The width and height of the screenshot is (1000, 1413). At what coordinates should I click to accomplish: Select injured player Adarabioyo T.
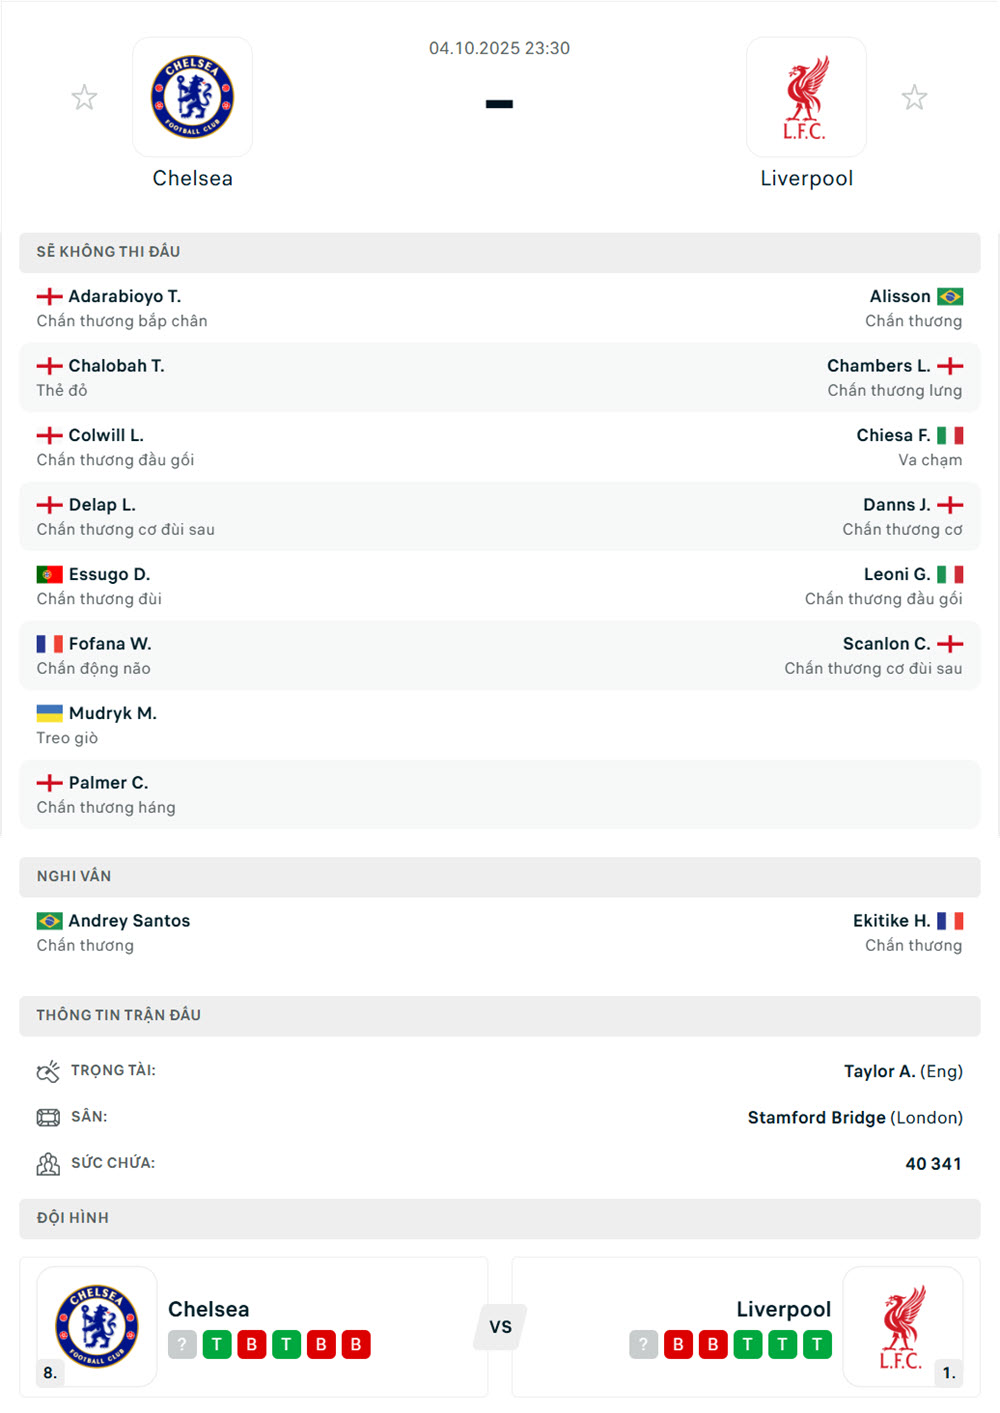click(124, 296)
